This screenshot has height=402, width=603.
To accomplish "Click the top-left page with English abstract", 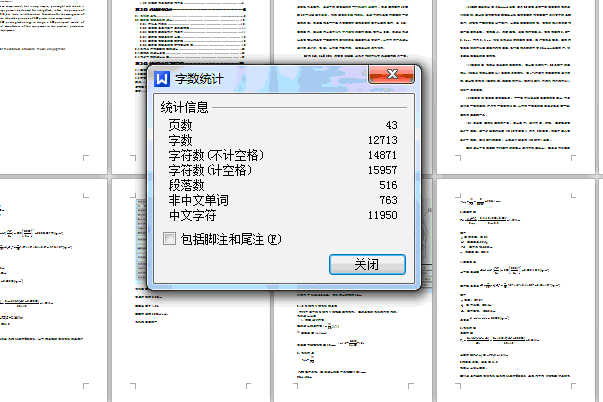I will tap(53, 87).
